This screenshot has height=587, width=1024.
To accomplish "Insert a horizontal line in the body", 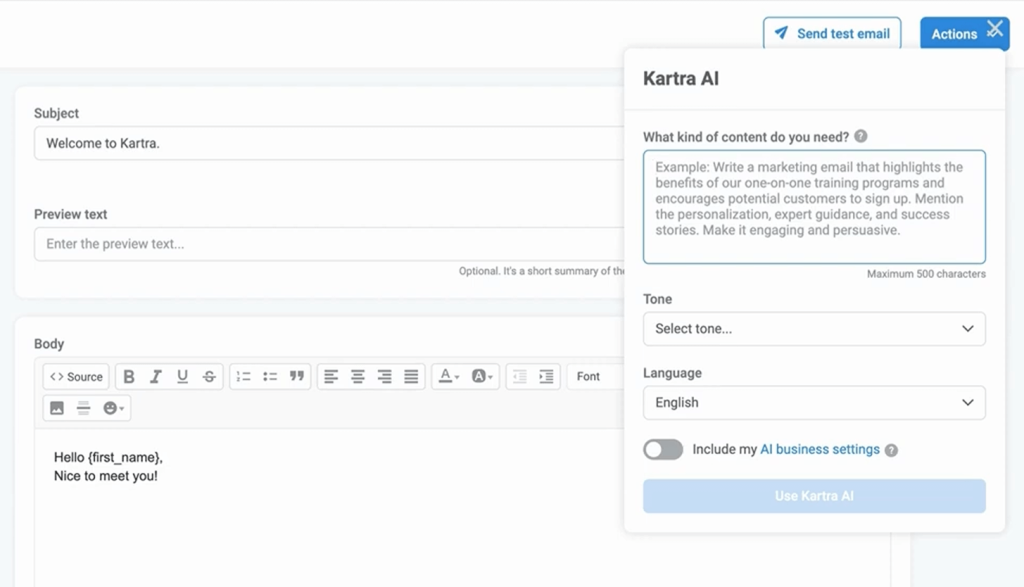I will pos(85,407).
